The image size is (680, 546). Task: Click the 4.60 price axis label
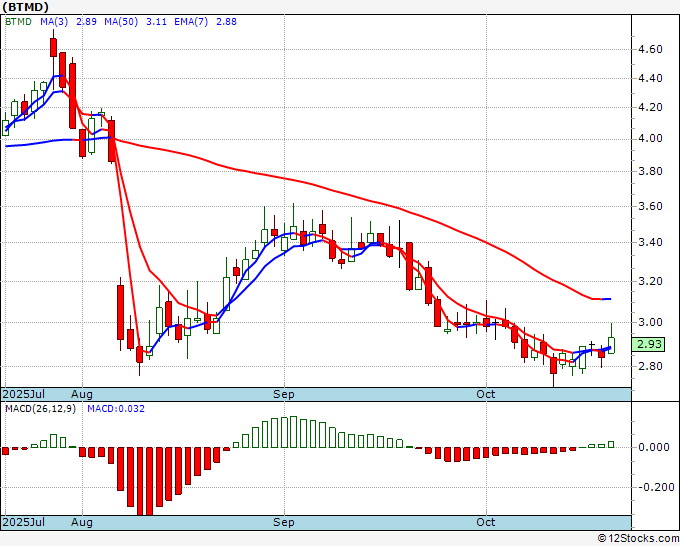pyautogui.click(x=650, y=49)
